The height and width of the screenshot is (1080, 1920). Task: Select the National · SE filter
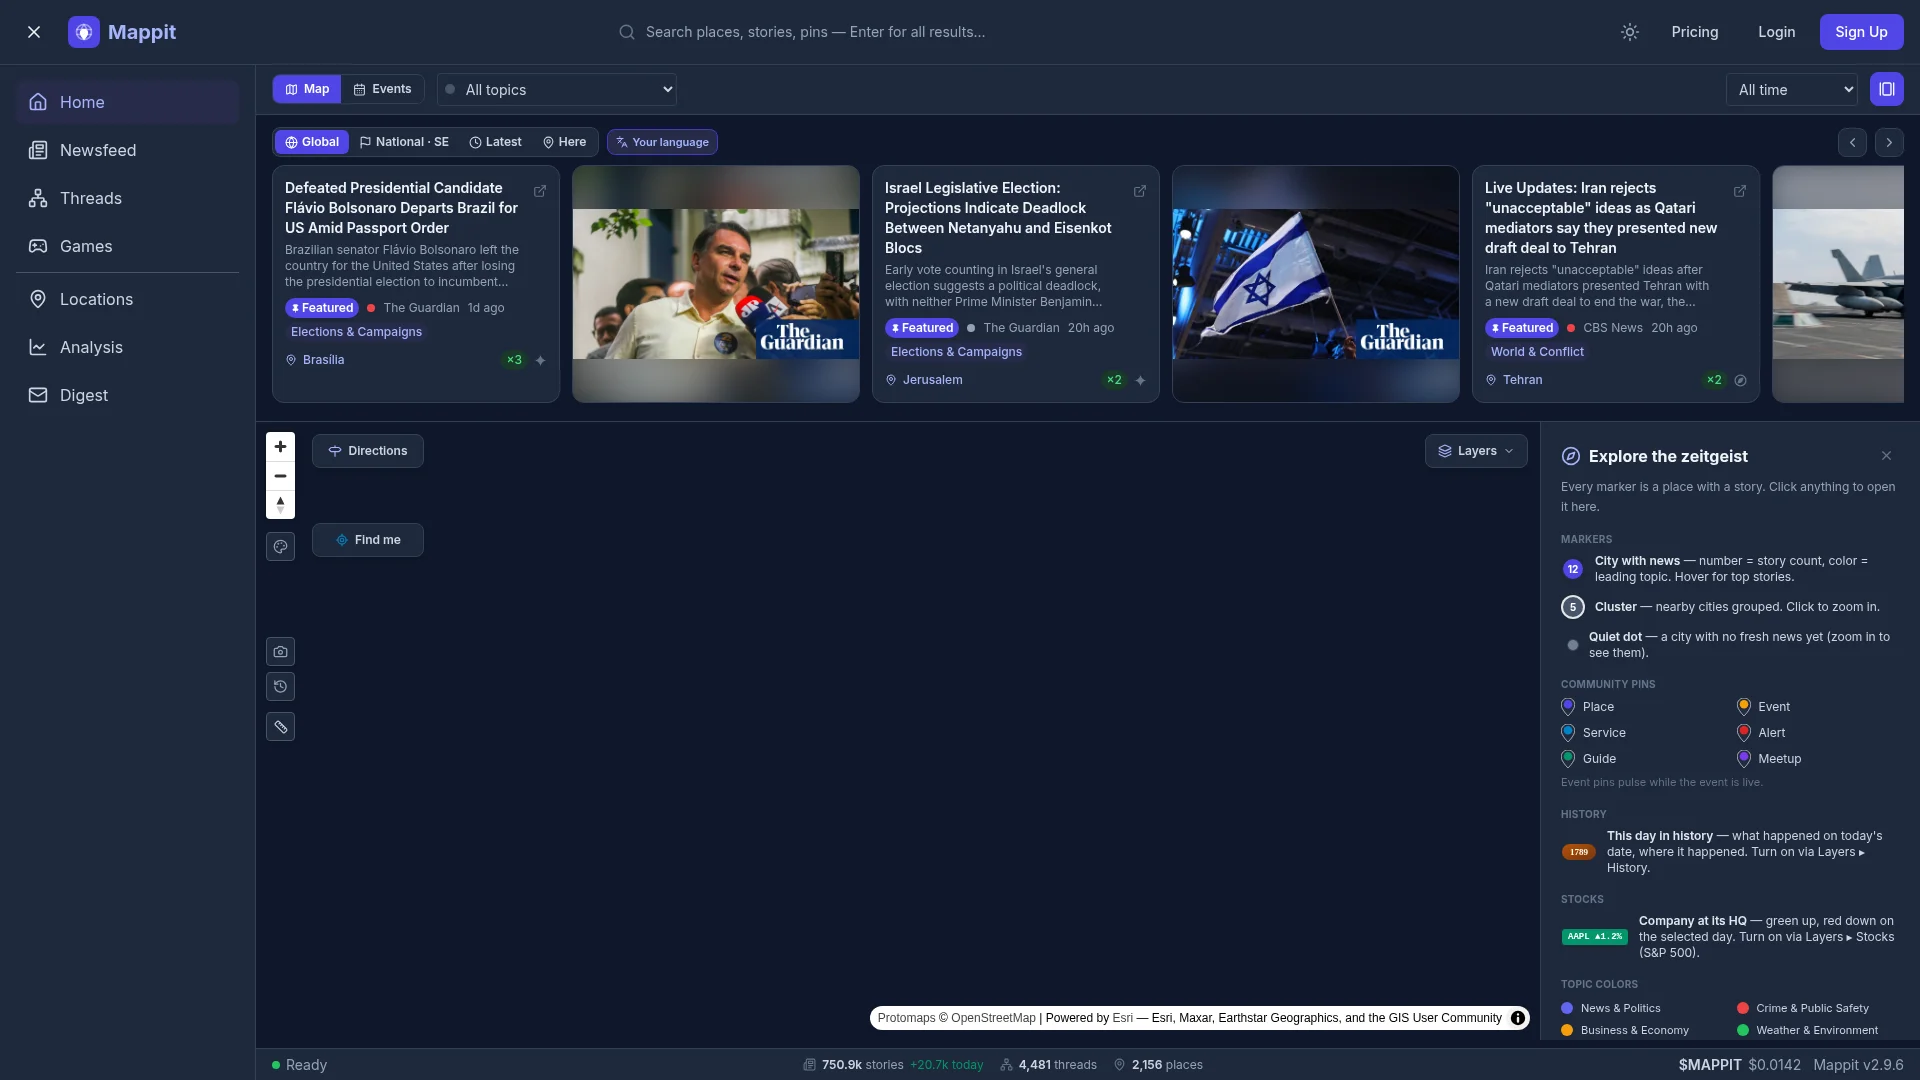[x=404, y=142]
